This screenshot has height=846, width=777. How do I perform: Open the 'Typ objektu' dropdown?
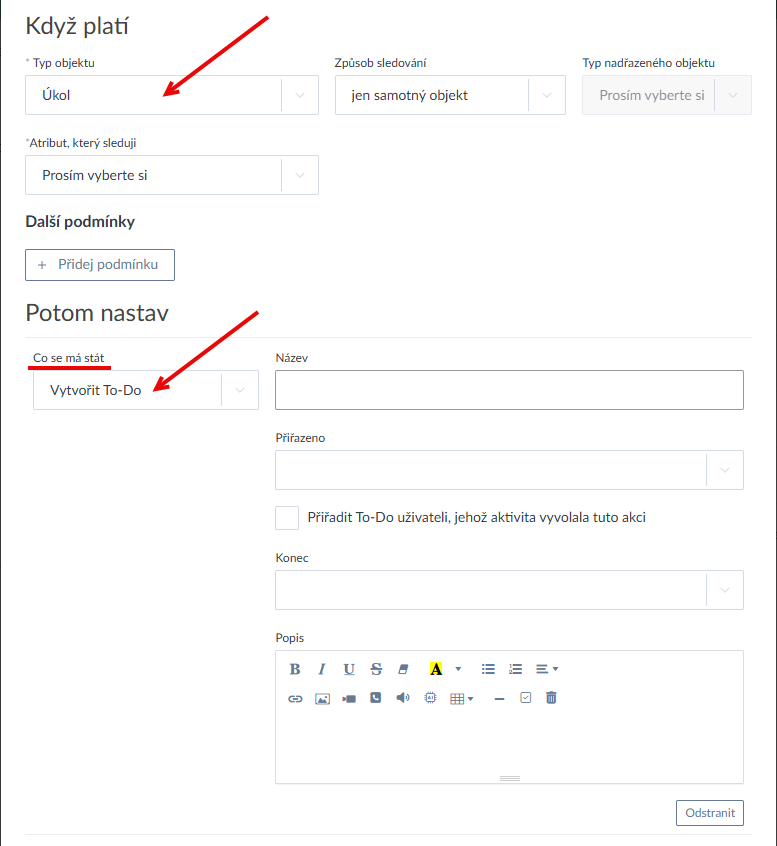tap(171, 96)
